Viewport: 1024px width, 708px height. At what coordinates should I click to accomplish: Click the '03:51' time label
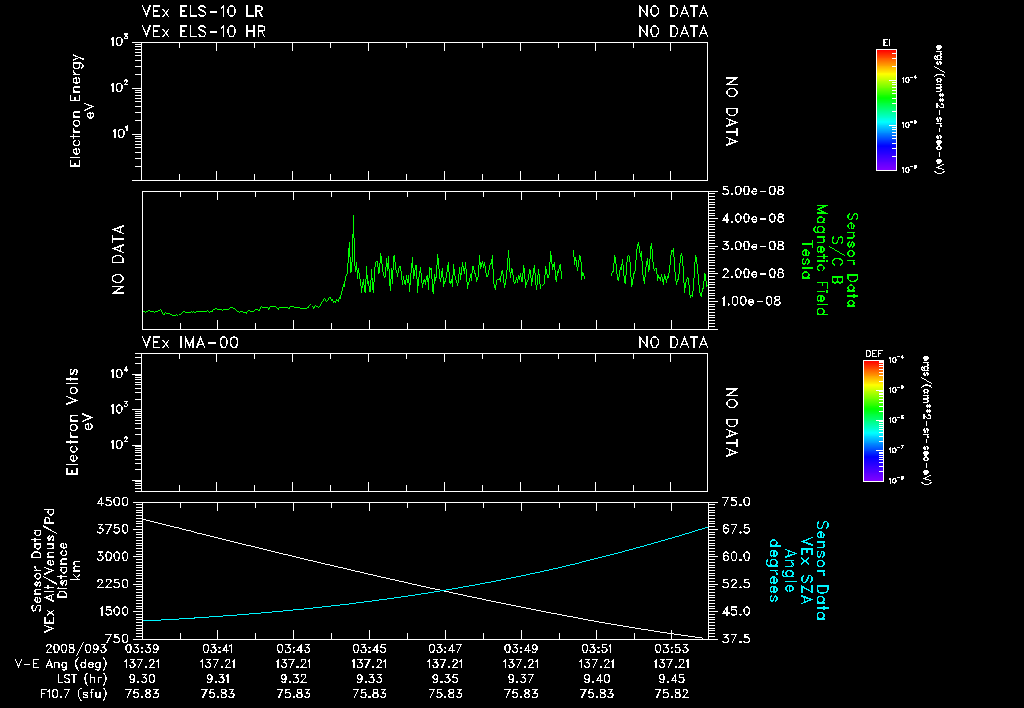(596, 649)
